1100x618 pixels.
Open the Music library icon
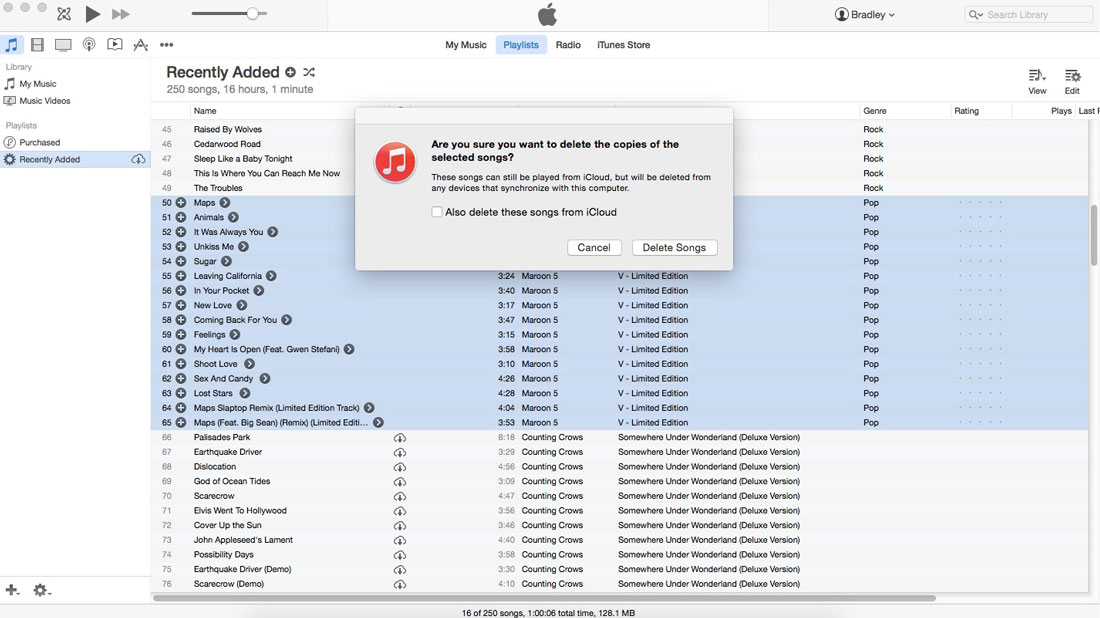pyautogui.click(x=11, y=45)
